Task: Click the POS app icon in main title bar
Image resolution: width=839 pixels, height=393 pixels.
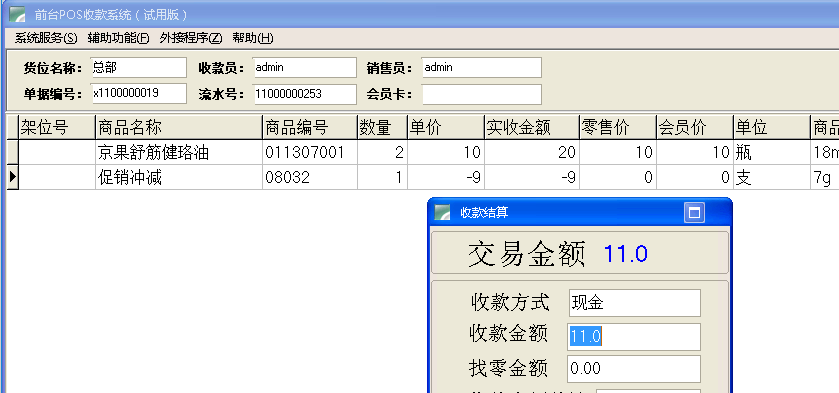Action: (x=17, y=14)
